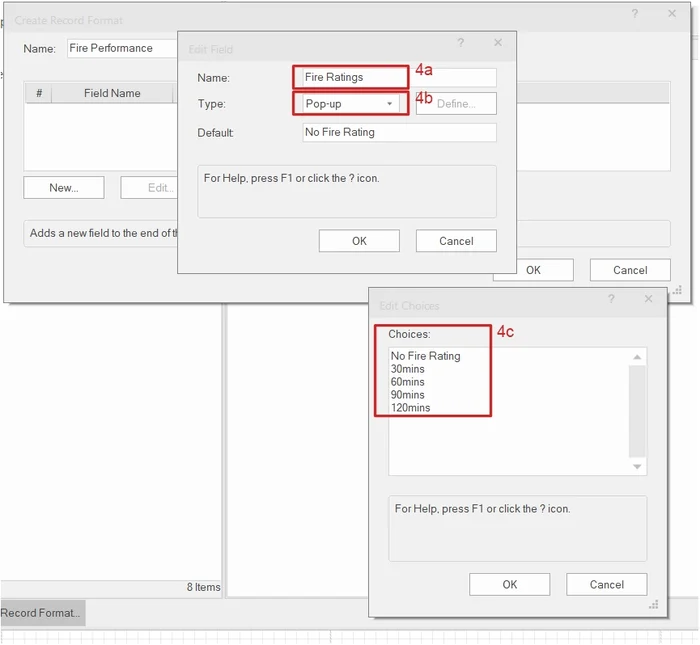The height and width of the screenshot is (645, 700).
Task: Click the Record Format... button at bottom
Action: pyautogui.click(x=41, y=613)
